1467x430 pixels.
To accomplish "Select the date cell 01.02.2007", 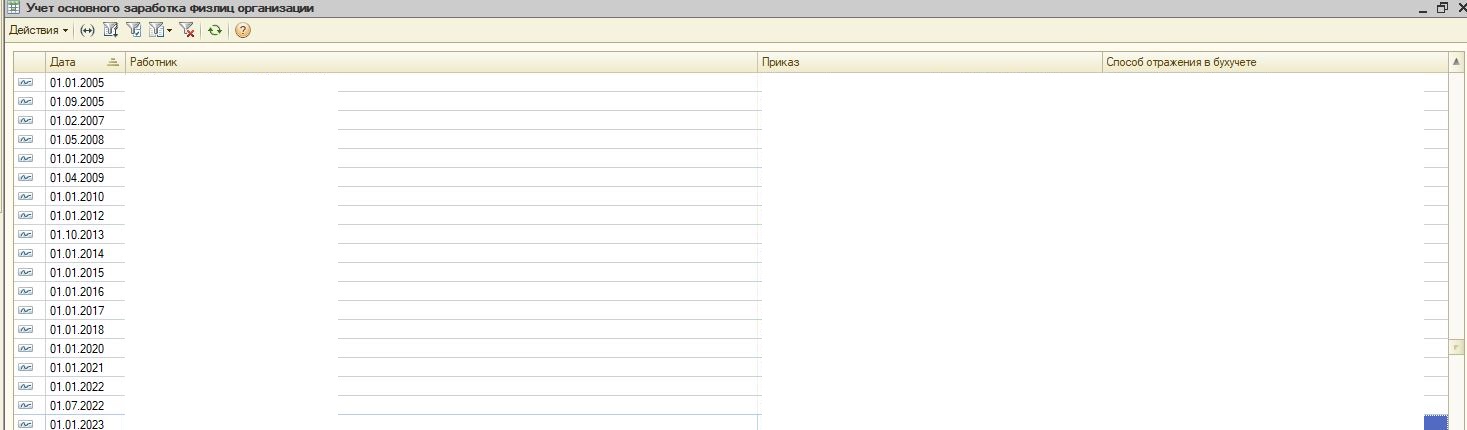I will (85, 121).
